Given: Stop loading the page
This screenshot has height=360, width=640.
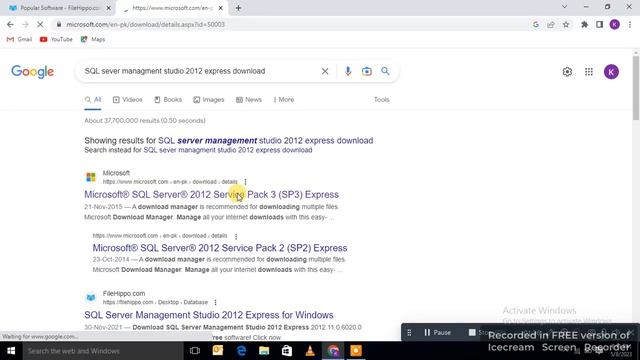Looking at the screenshot, I should coord(40,24).
